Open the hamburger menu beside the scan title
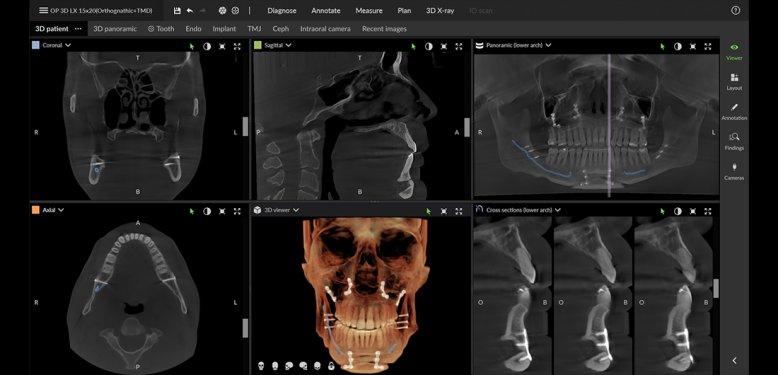The height and width of the screenshot is (375, 778). (x=44, y=10)
